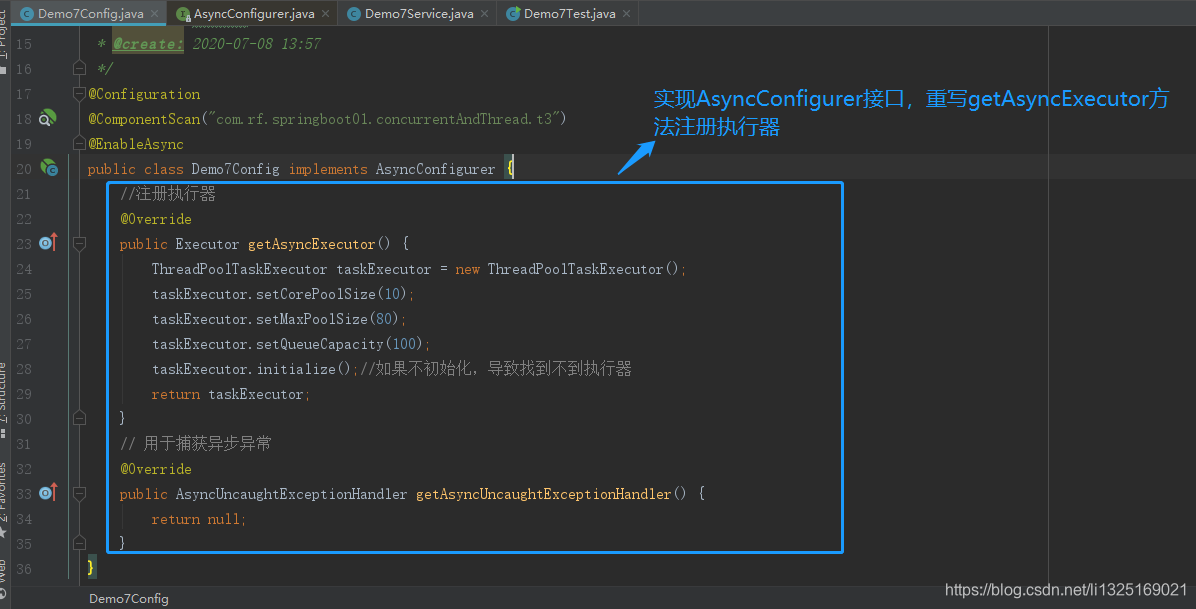Click the @EnableAsync annotation
This screenshot has width=1196, height=609.
(x=136, y=144)
